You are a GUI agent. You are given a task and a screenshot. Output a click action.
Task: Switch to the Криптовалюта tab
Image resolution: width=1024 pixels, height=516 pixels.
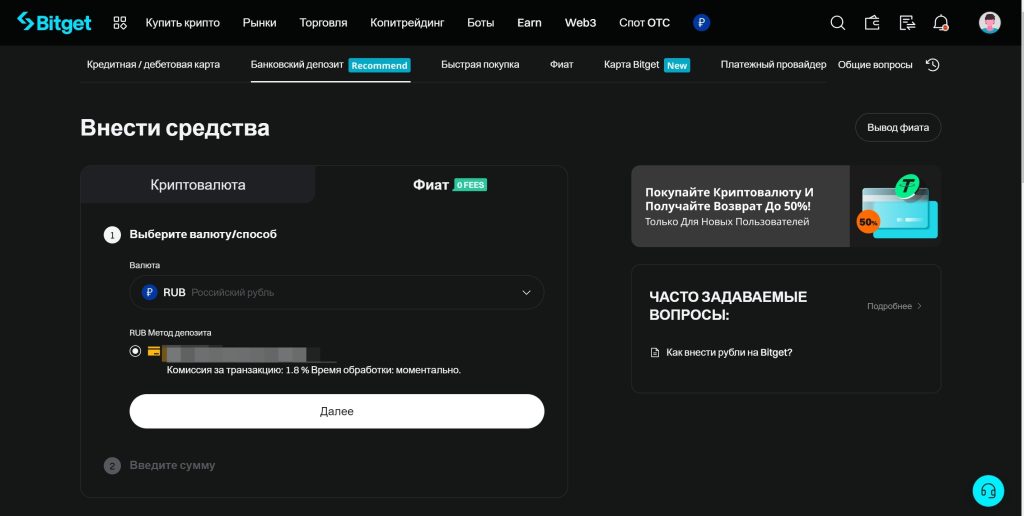click(198, 185)
